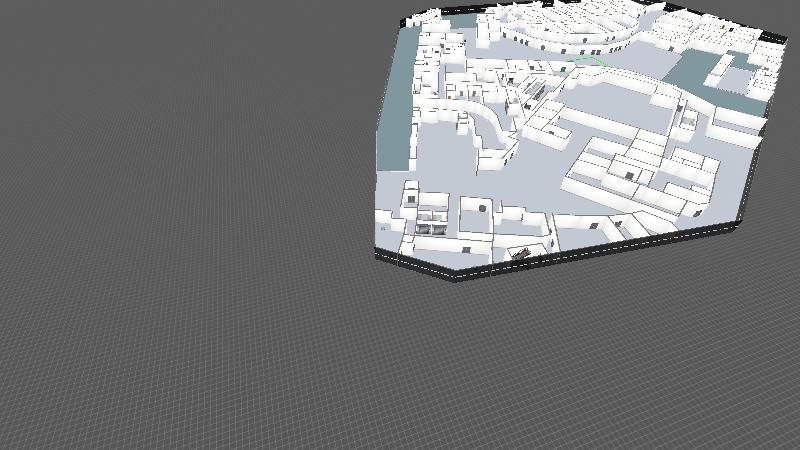Viewport: 800px width, 450px height.
Task: Click the dark marker at the right cluster's lower corner
Action: 698,212
